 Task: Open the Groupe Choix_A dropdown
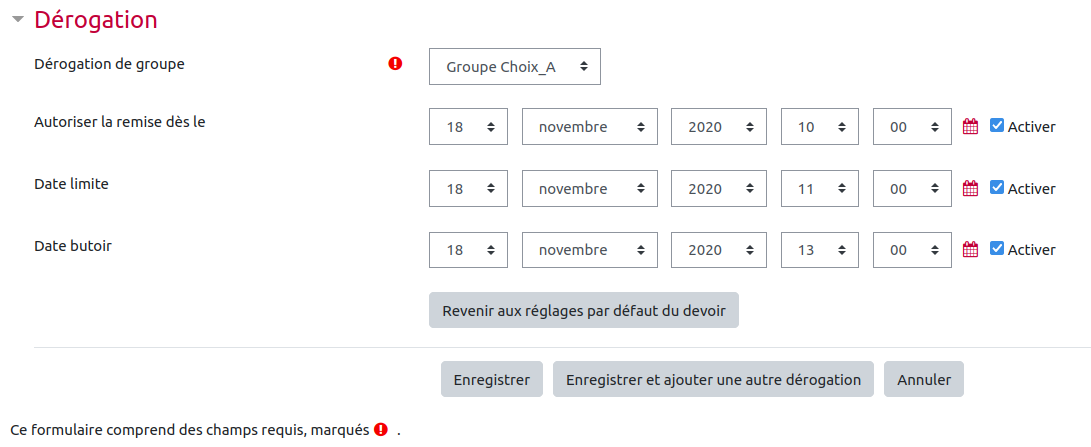pos(515,67)
